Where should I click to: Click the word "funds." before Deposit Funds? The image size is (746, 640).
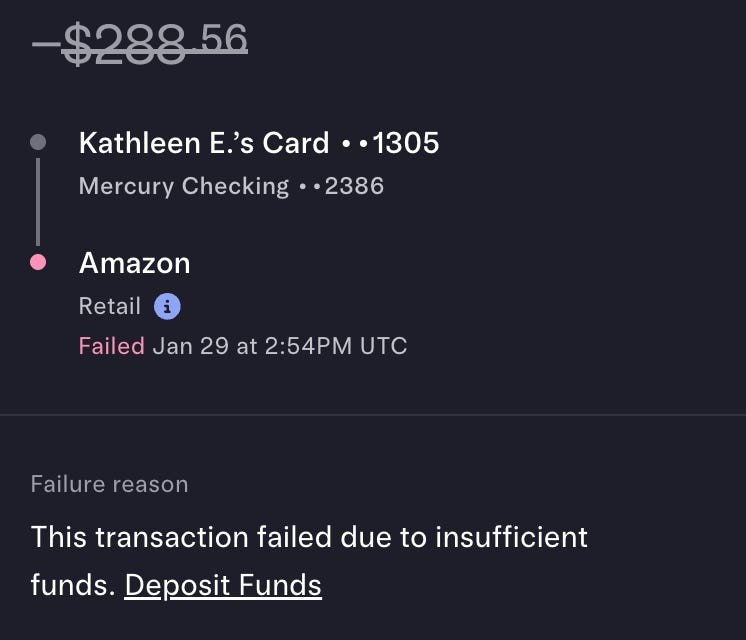tap(72, 585)
